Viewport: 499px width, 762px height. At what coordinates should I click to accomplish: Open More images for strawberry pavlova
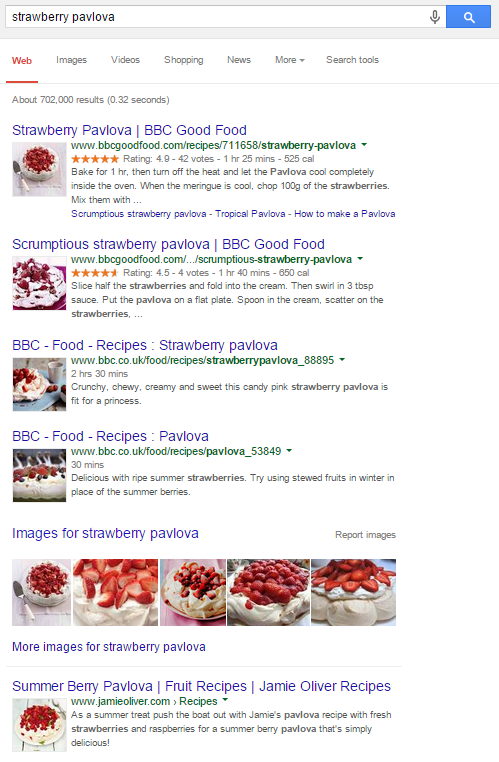pyautogui.click(x=109, y=647)
